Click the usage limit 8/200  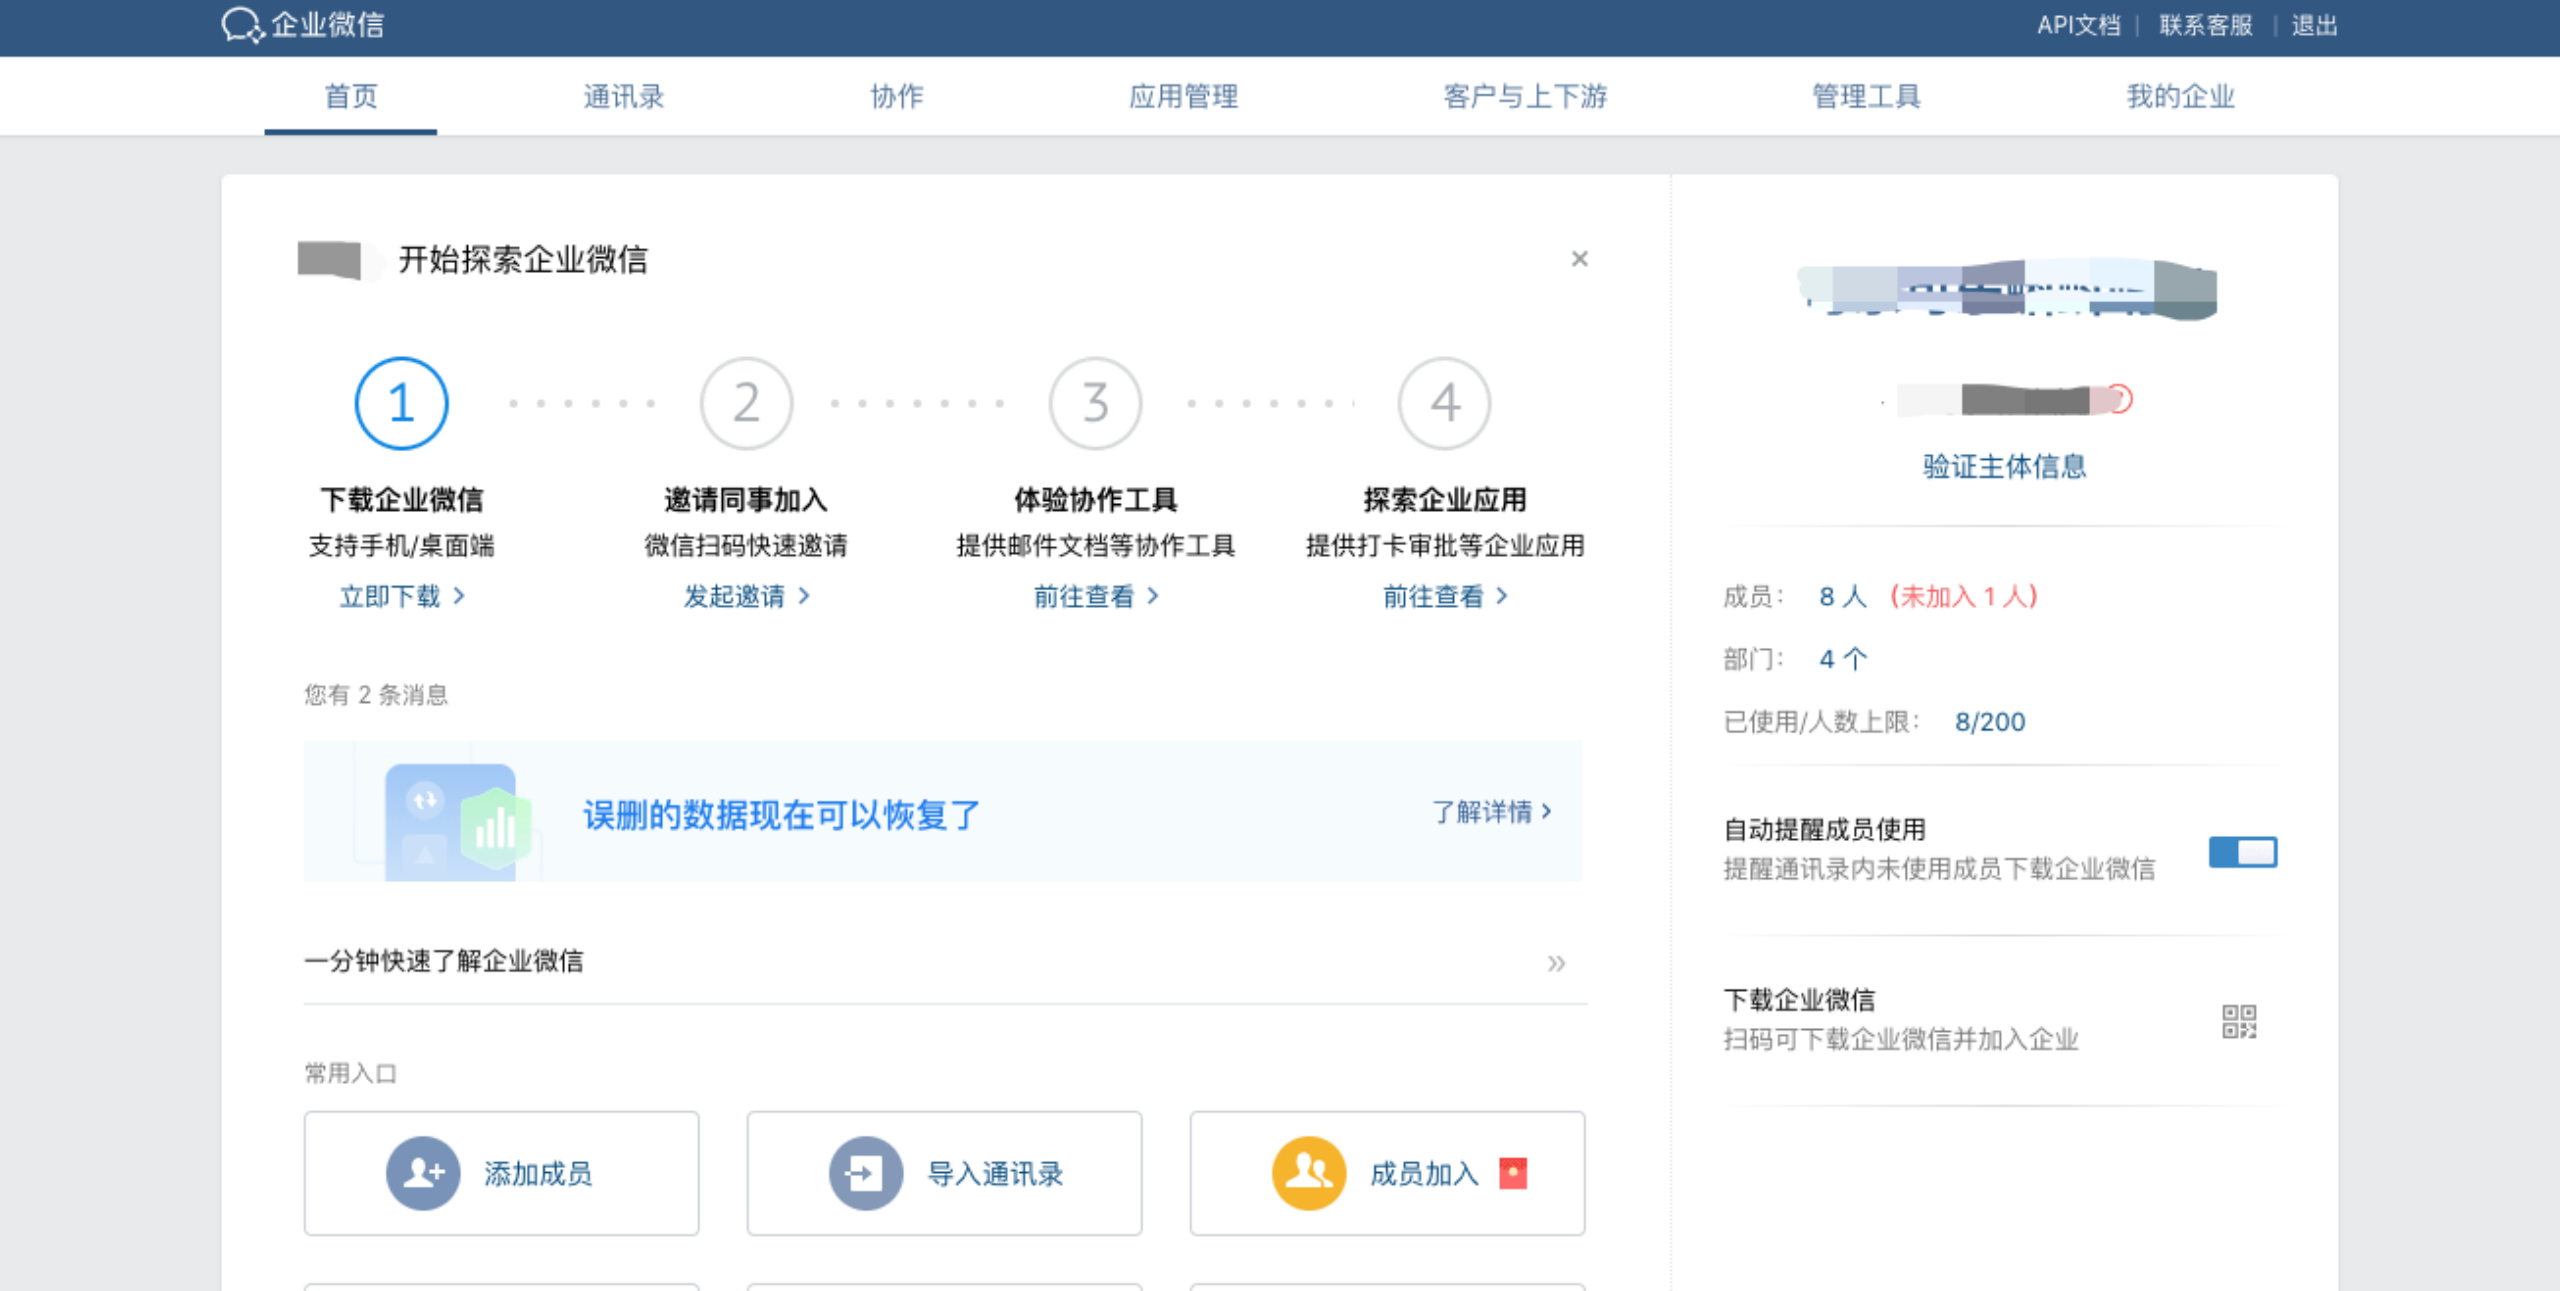point(1990,722)
